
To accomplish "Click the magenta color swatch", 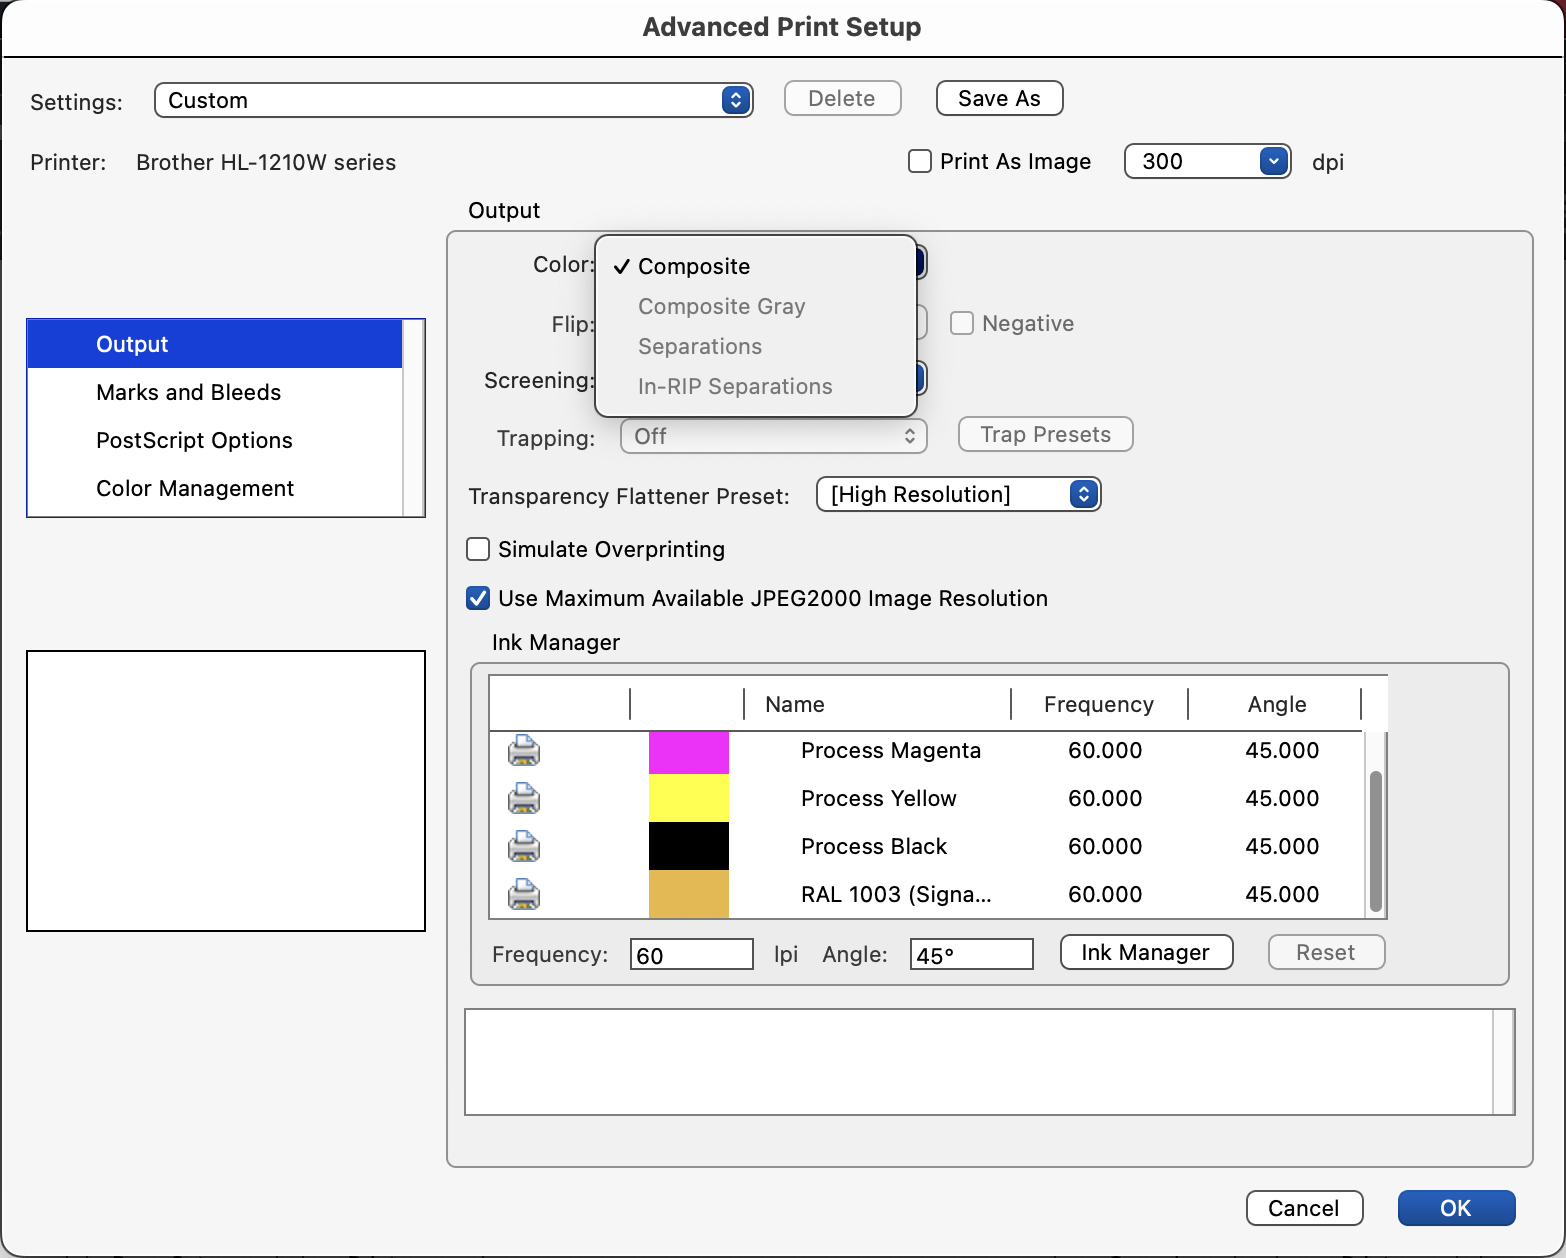I will (689, 751).
